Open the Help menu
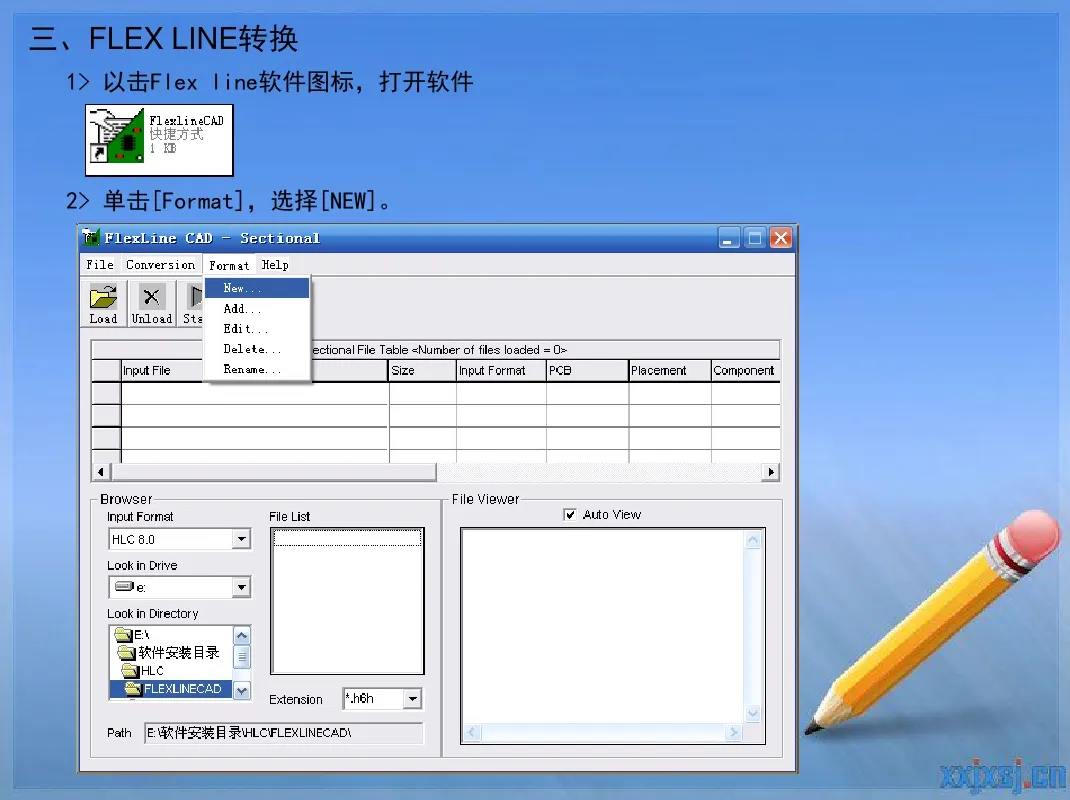This screenshot has width=1070, height=800. pos(275,265)
